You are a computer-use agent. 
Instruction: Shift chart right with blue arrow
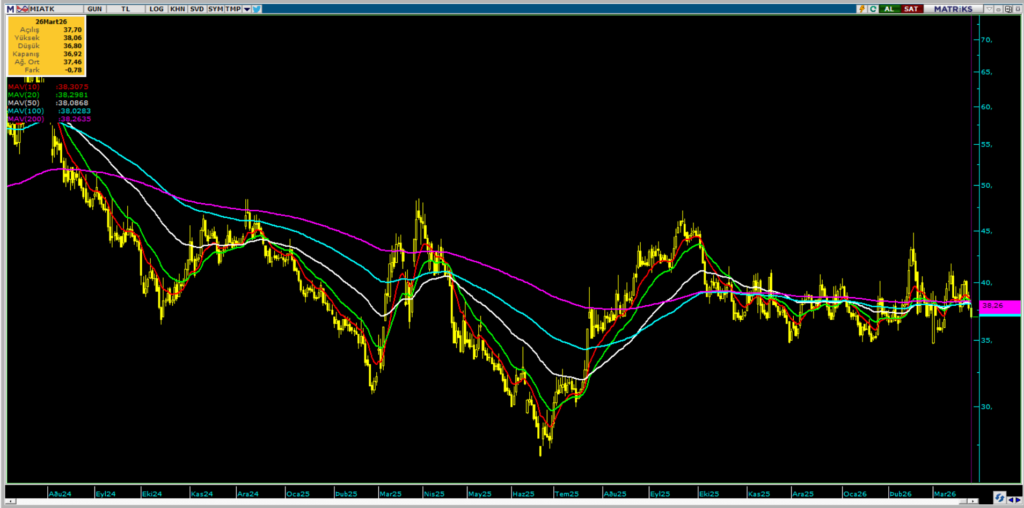[x=1017, y=500]
